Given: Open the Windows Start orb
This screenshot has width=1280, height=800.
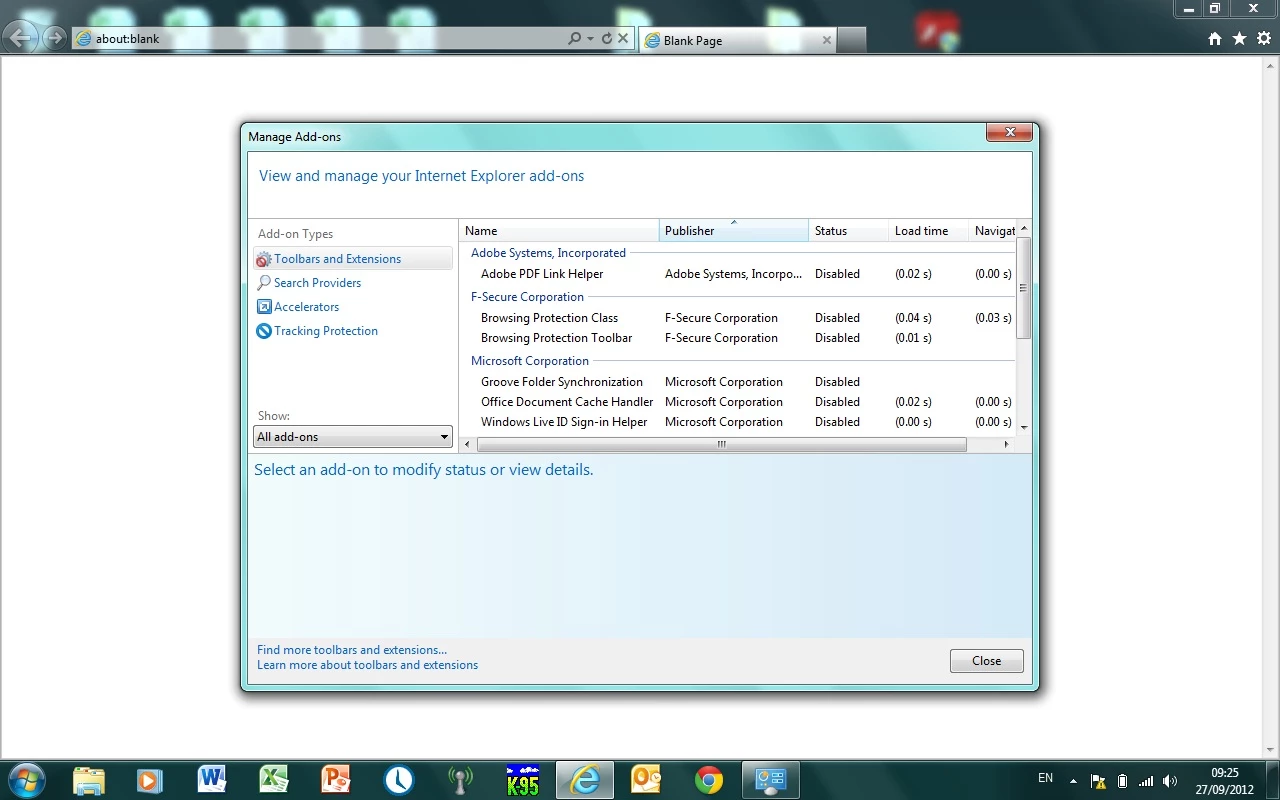Looking at the screenshot, I should [27, 780].
